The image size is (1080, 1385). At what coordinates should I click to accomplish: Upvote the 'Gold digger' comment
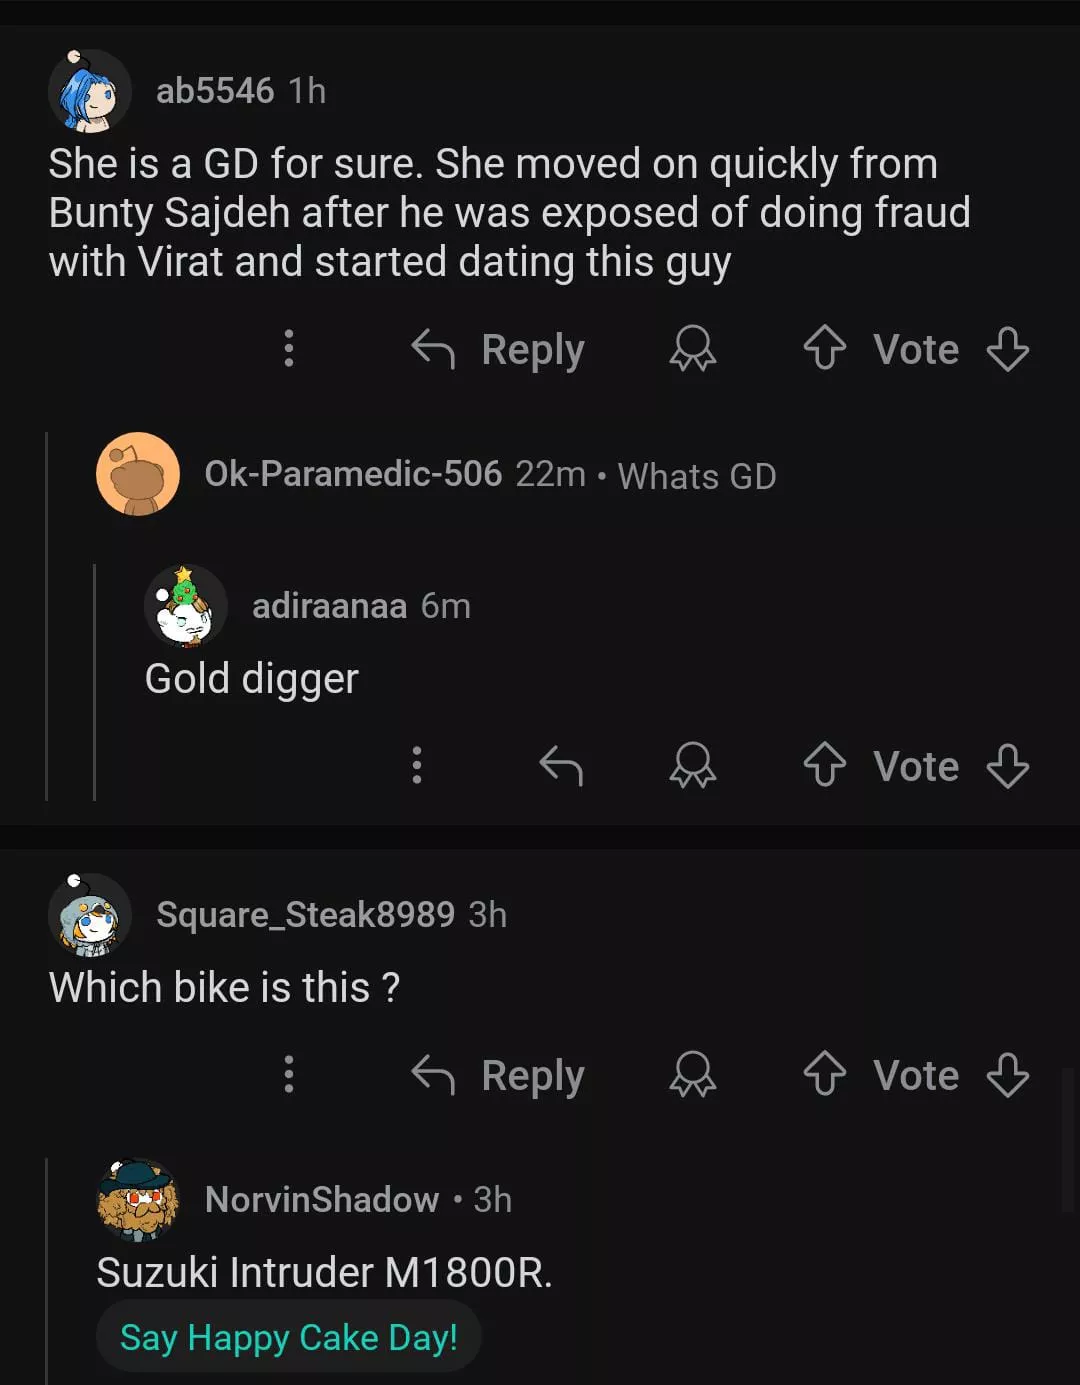825,766
